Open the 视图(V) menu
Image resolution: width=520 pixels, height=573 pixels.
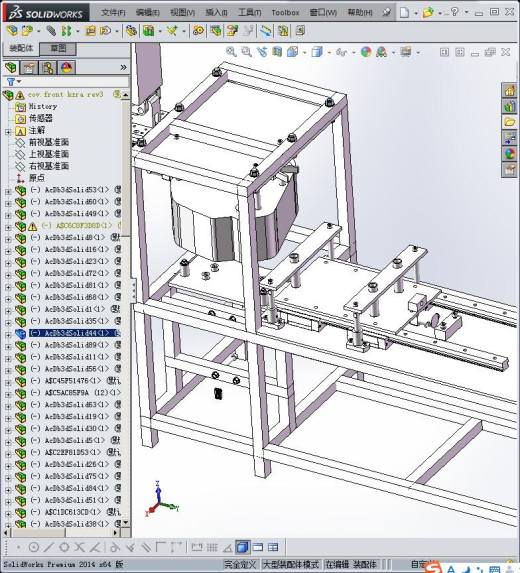pos(182,12)
